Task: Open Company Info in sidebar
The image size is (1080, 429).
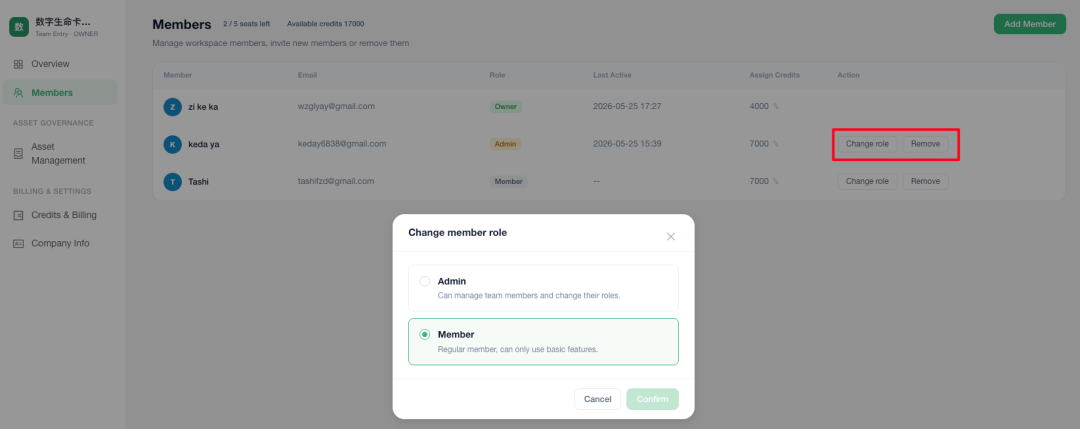Action: pyautogui.click(x=60, y=243)
